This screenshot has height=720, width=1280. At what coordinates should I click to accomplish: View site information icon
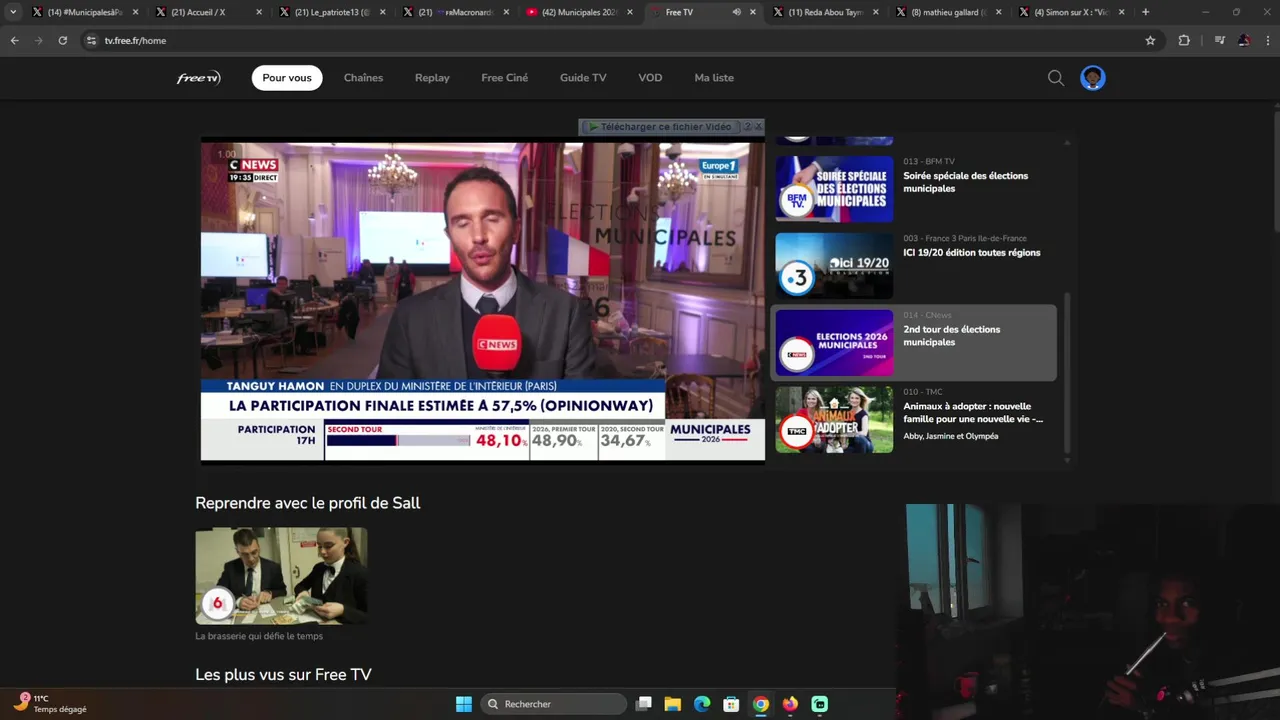(91, 40)
